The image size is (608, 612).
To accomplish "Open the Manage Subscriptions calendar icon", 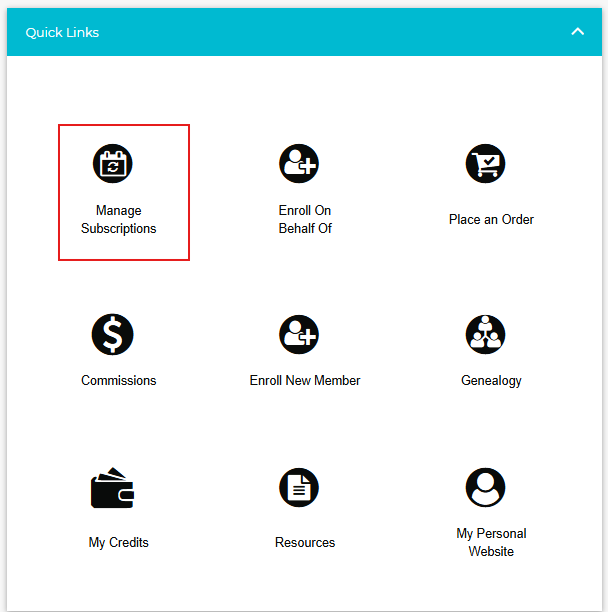I will coord(112,163).
